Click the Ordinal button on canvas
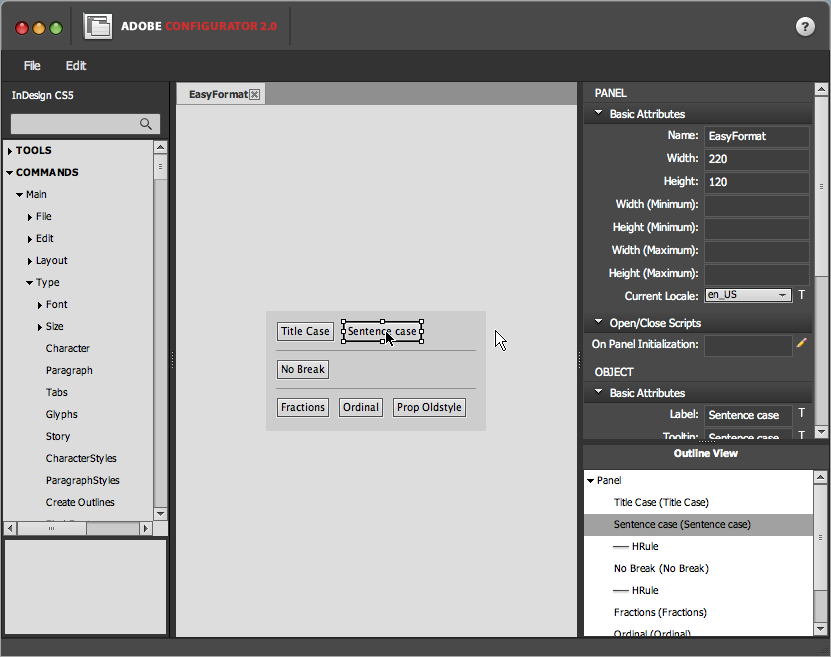 tap(361, 407)
